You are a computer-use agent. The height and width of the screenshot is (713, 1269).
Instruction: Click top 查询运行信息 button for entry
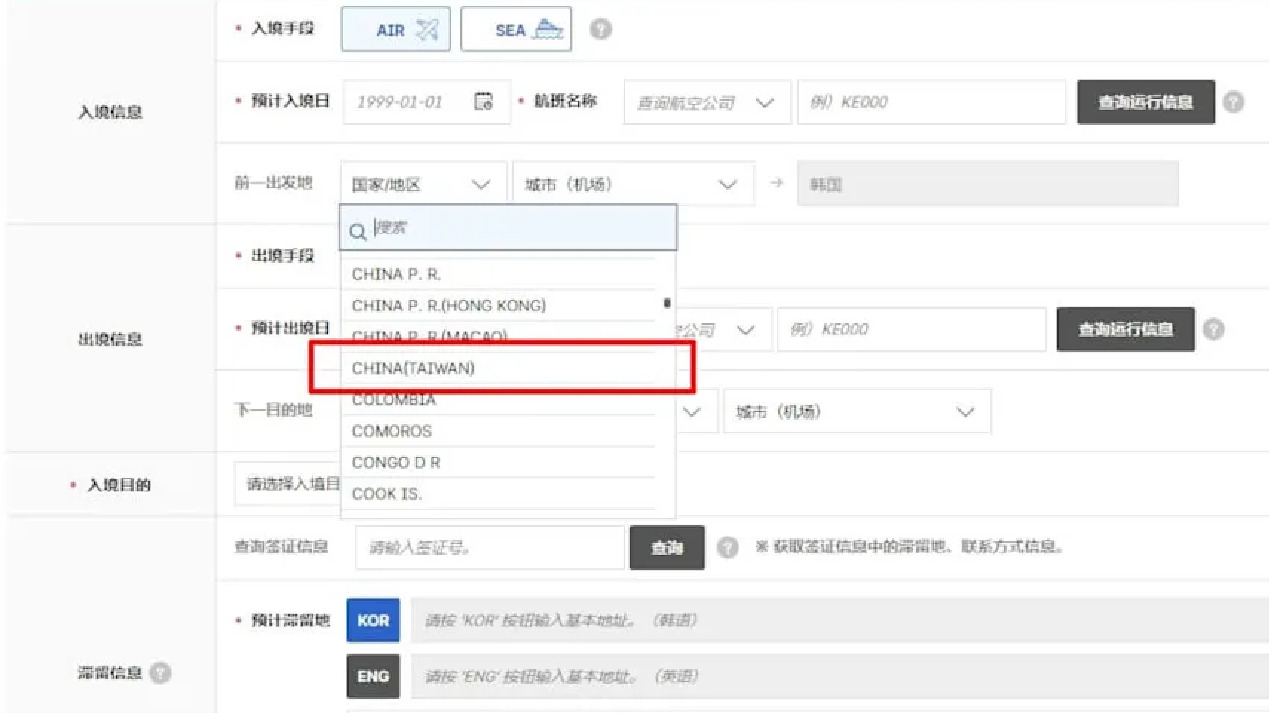coord(1145,102)
